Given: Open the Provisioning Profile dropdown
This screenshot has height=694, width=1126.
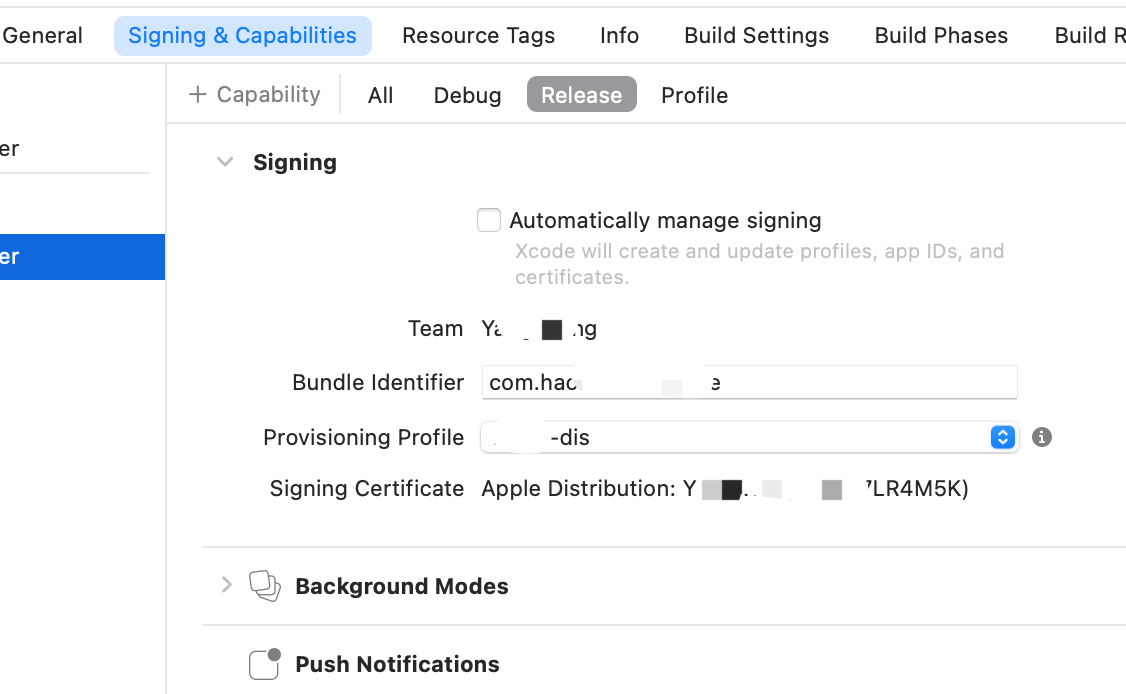Looking at the screenshot, I should point(750,437).
